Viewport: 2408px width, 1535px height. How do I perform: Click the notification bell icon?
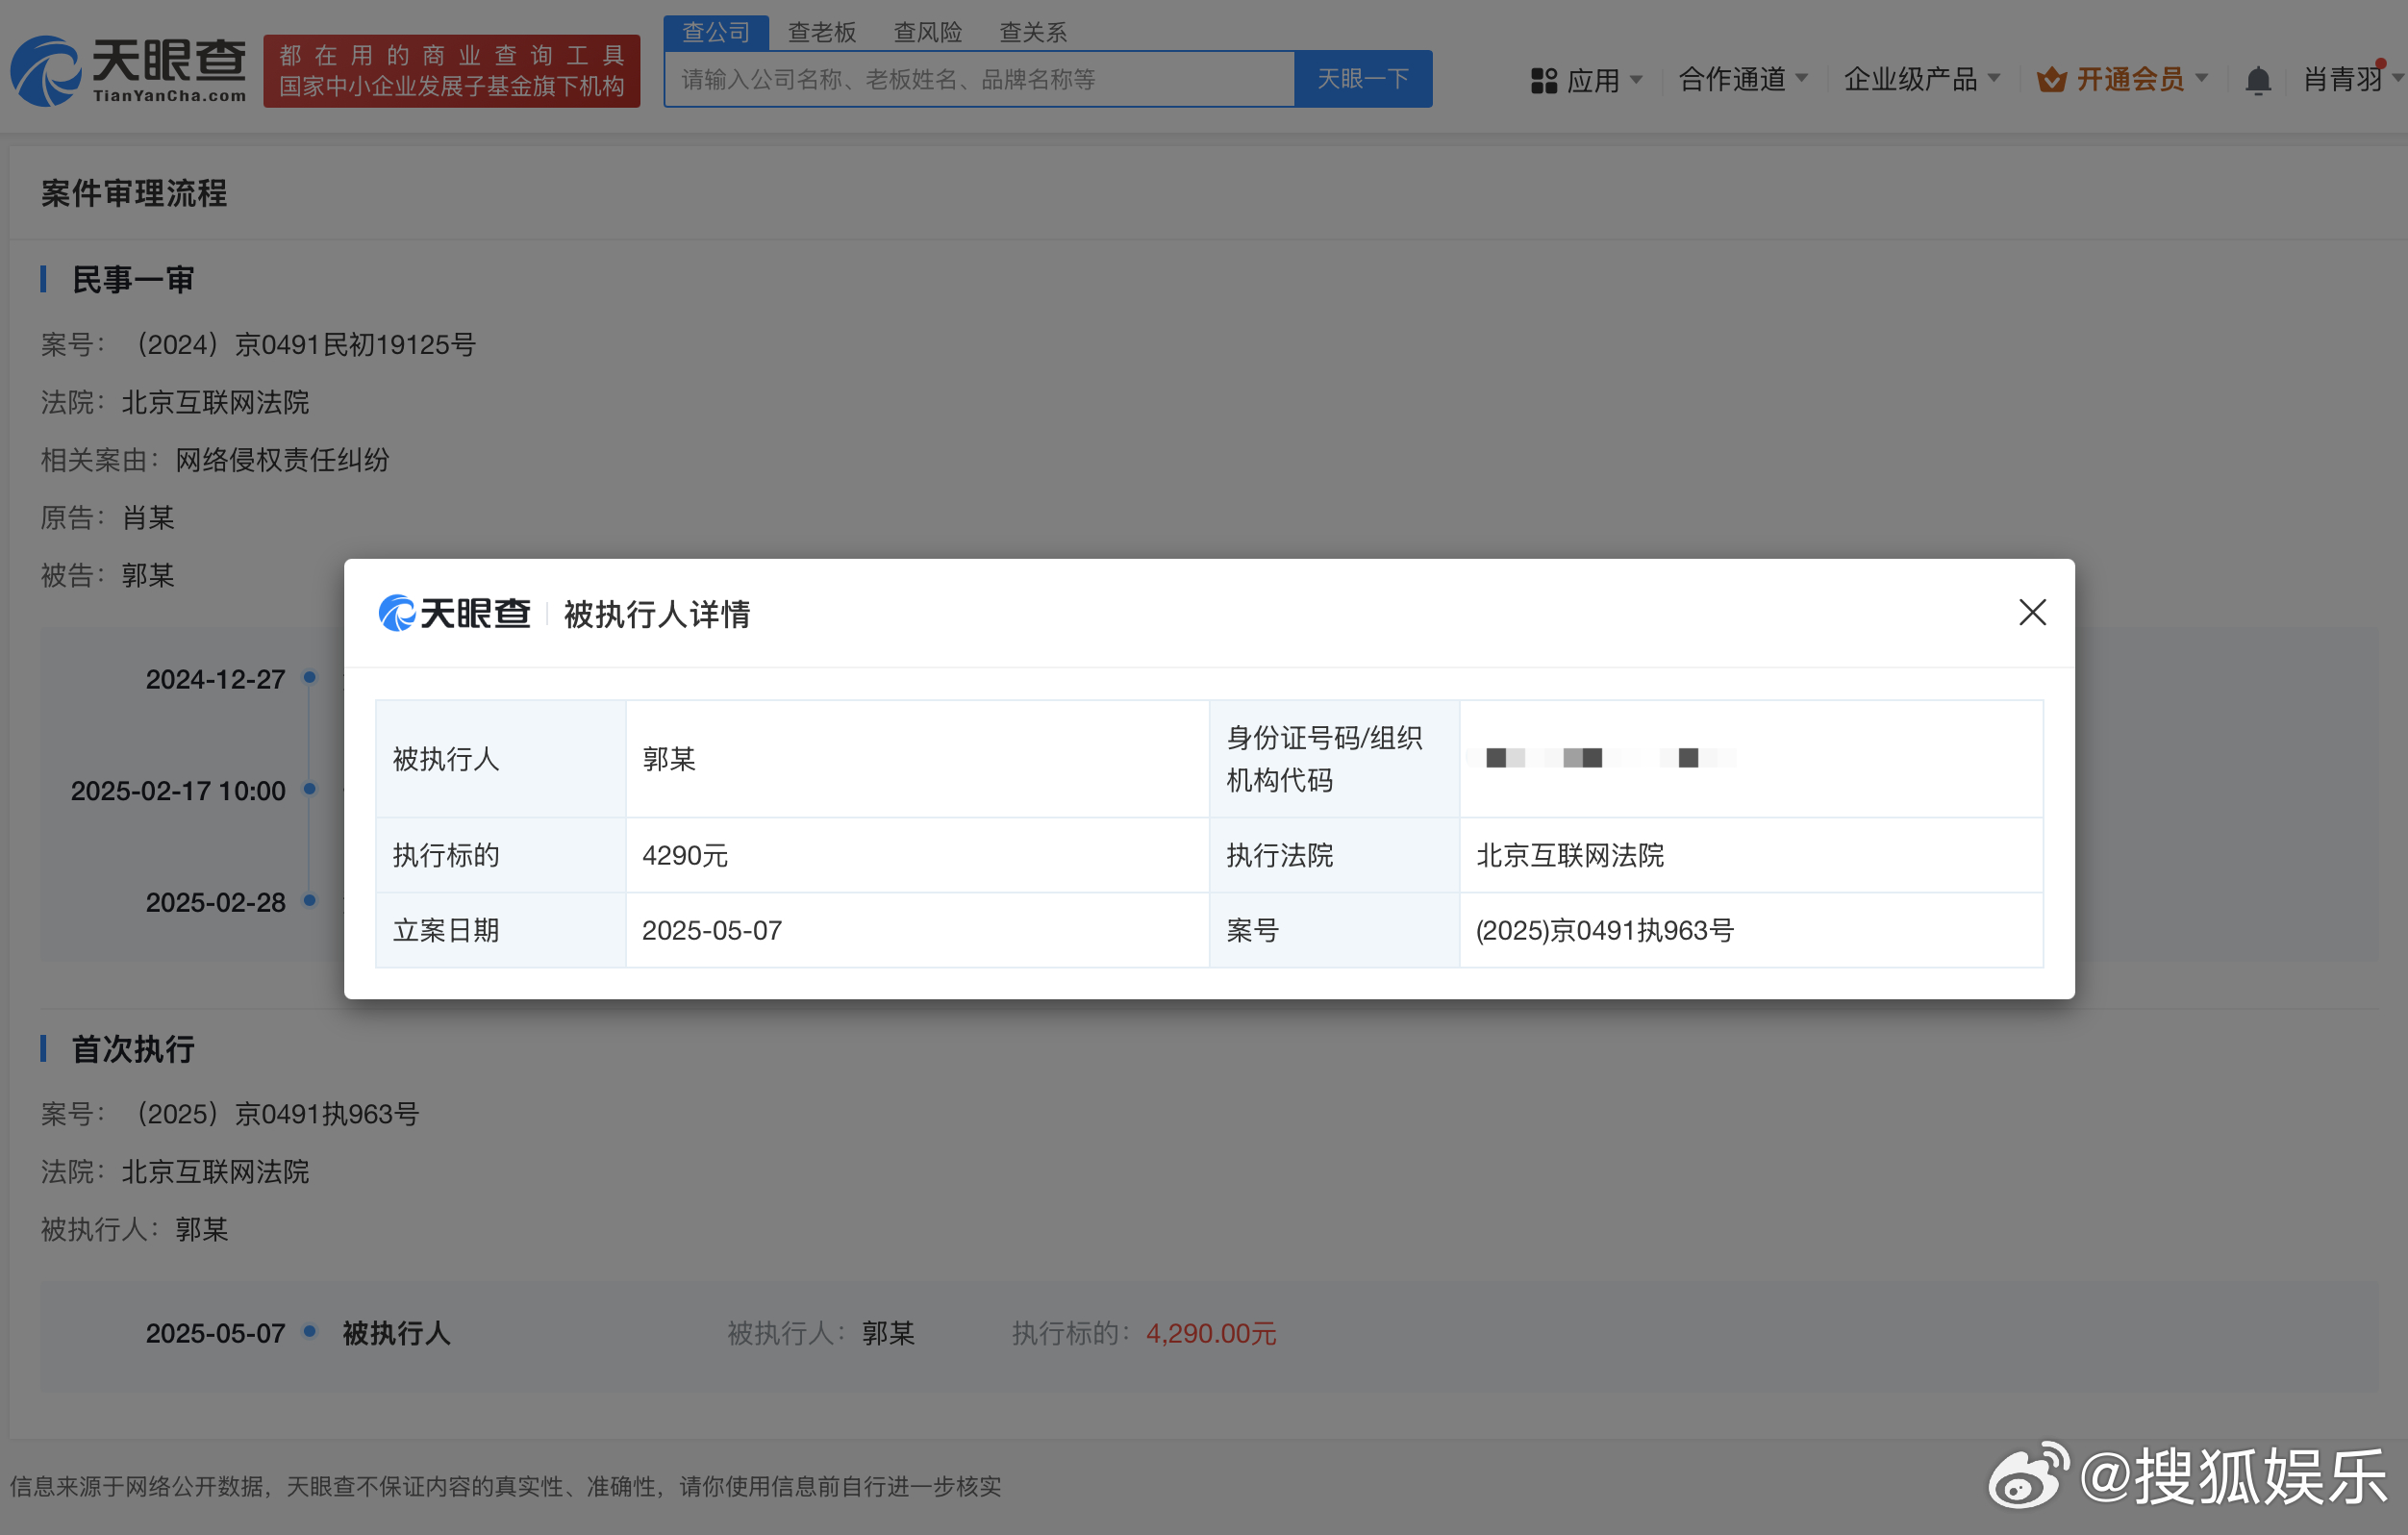pos(2257,80)
